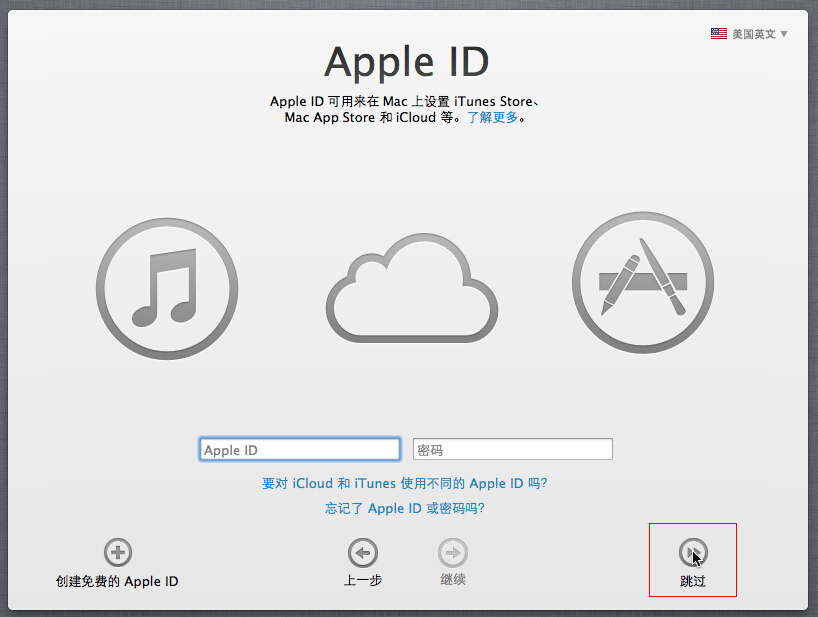Click the US flag icon
The height and width of the screenshot is (617, 818).
[x=718, y=34]
